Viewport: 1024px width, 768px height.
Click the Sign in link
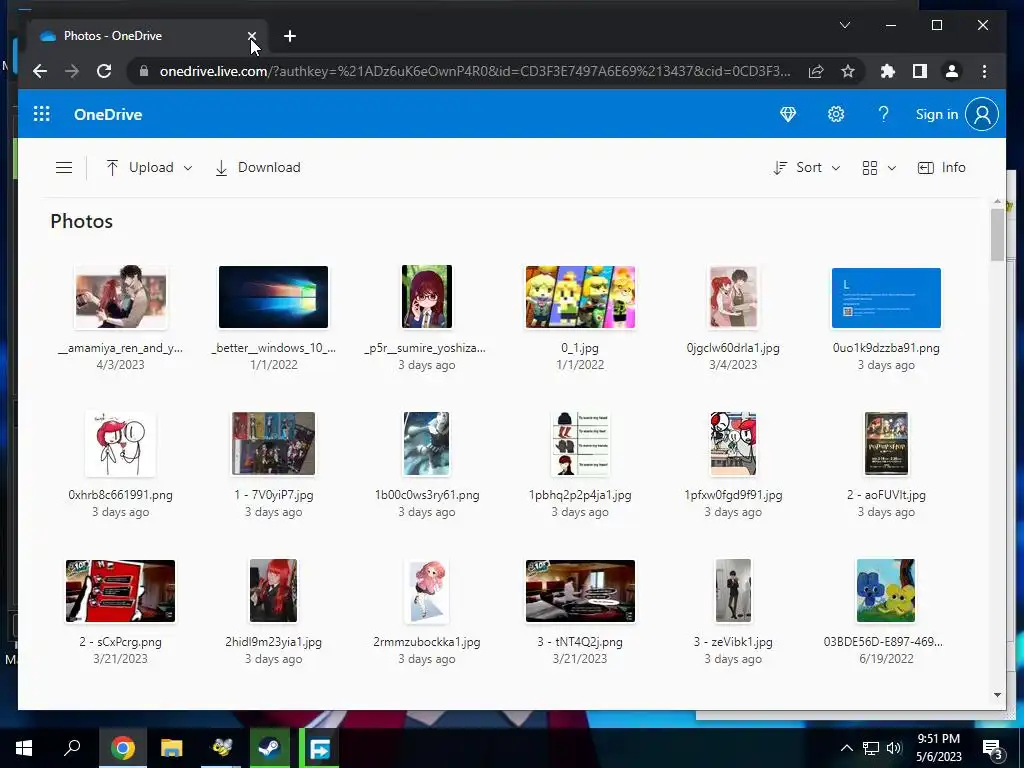(x=936, y=114)
